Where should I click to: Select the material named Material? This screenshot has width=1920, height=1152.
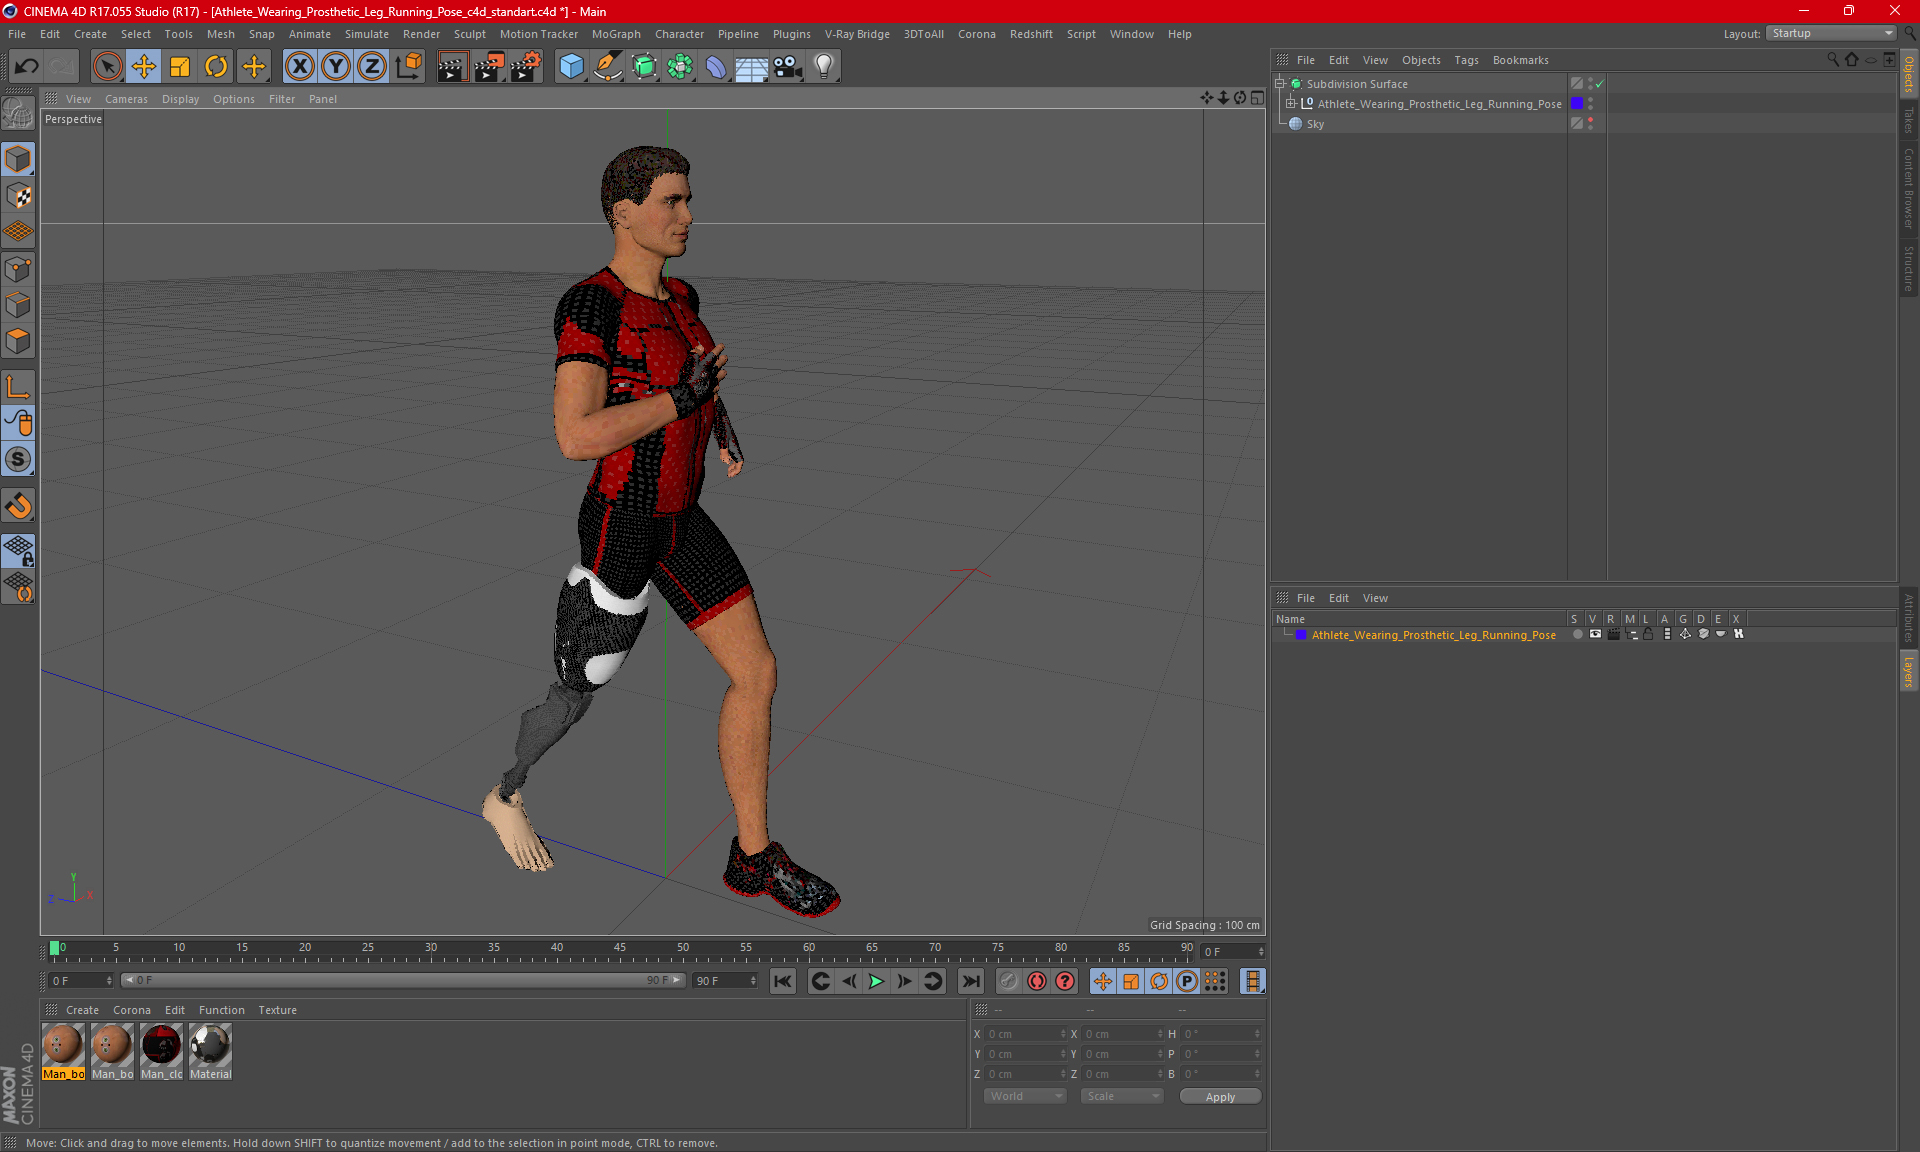[x=210, y=1052]
